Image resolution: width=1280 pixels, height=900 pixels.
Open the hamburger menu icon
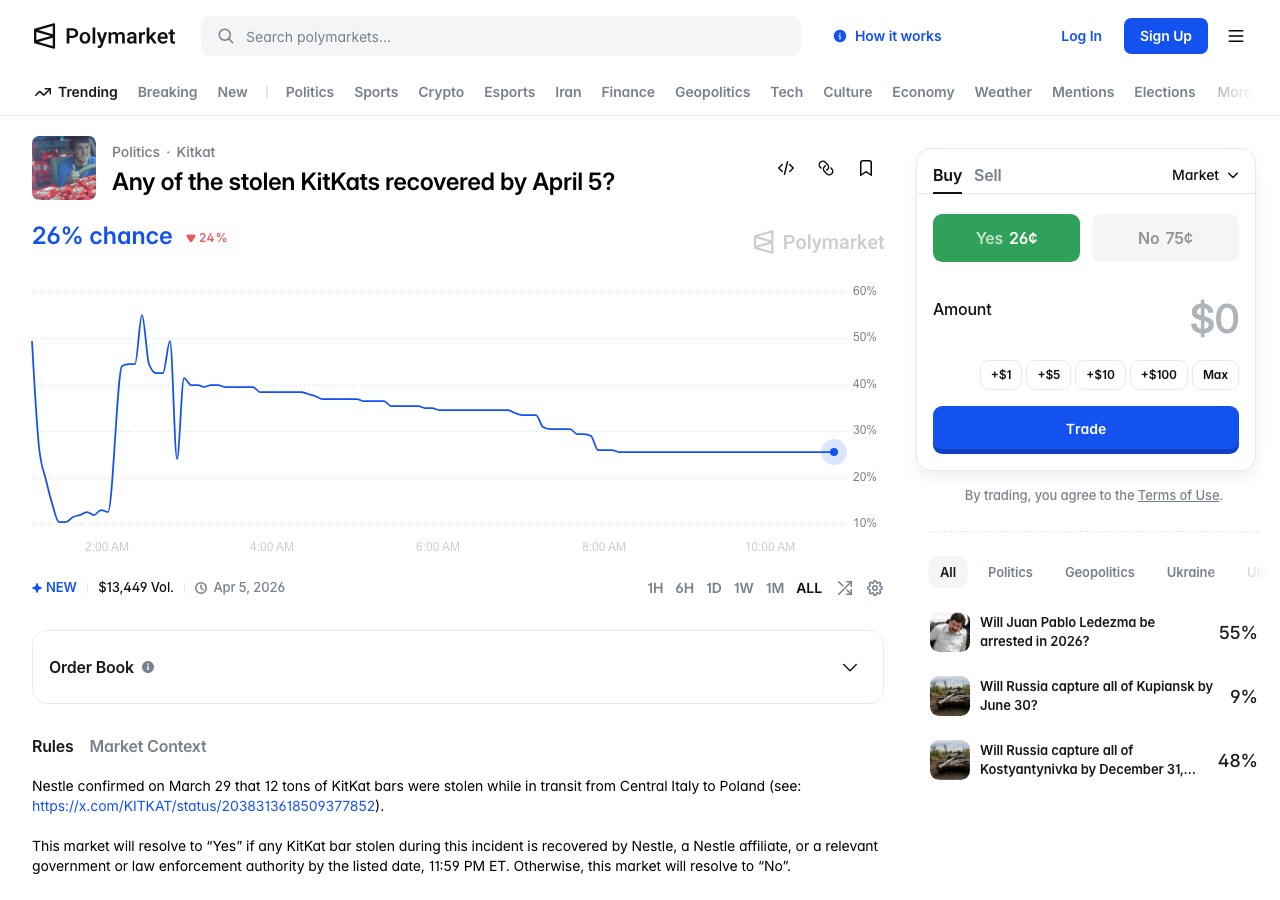tap(1236, 36)
